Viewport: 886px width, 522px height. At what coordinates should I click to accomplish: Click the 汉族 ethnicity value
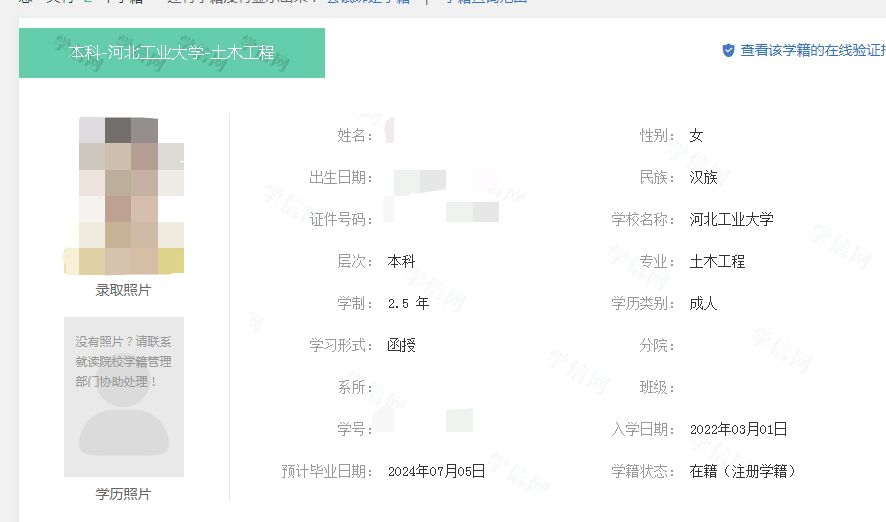point(703,177)
